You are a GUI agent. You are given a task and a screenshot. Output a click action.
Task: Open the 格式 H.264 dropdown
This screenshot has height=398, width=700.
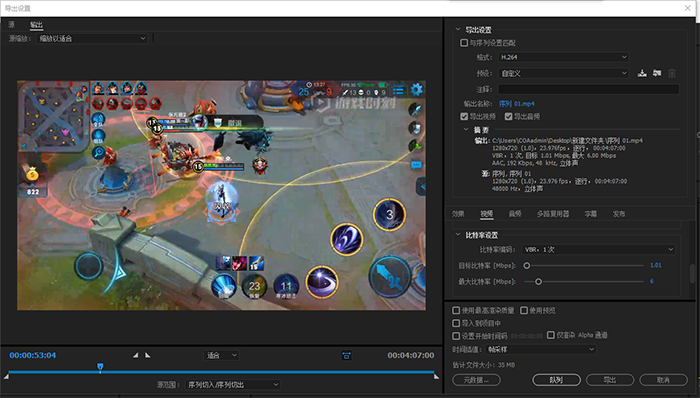pos(563,57)
